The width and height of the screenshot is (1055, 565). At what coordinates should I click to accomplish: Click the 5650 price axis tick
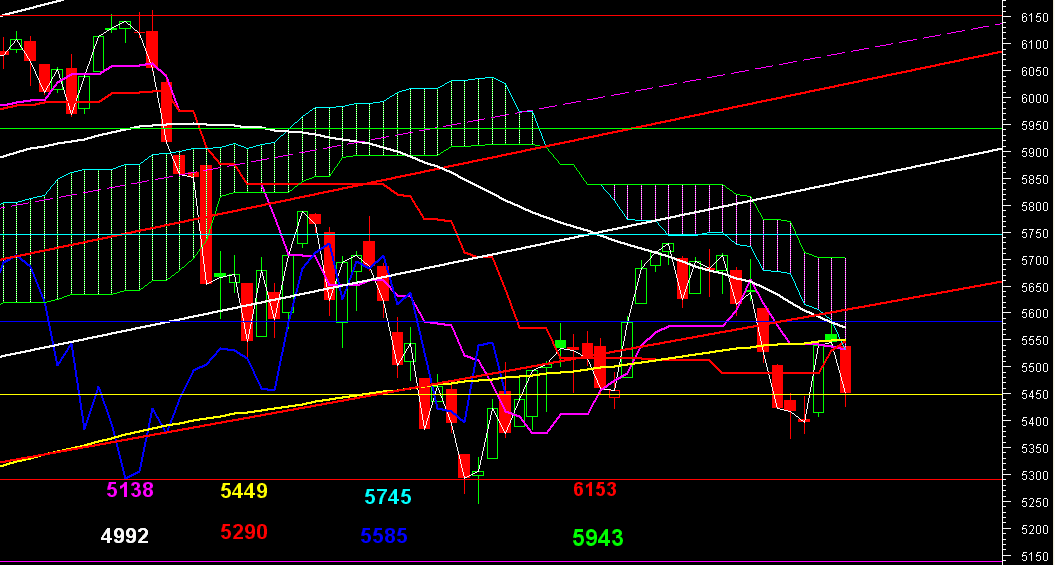click(1035, 287)
